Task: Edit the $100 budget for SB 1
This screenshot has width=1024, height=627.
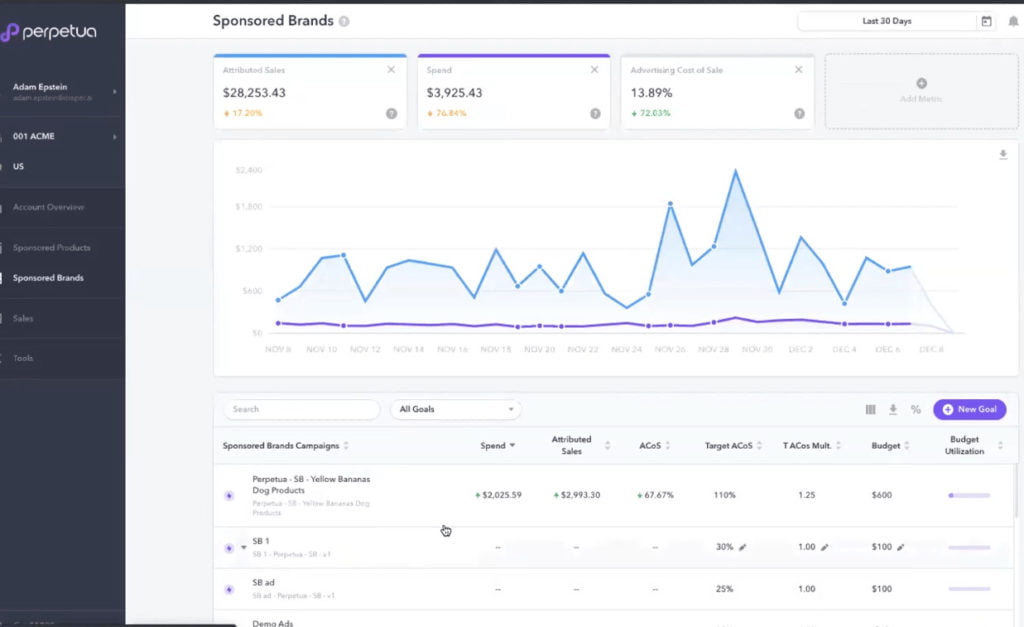Action: coord(901,547)
